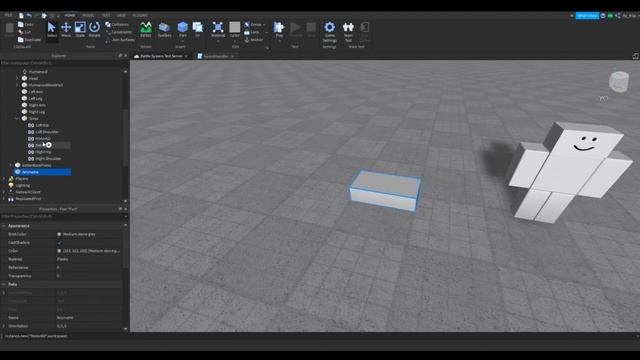The image size is (640, 360).
Task: Click the Lock tool button
Action: coord(252,32)
